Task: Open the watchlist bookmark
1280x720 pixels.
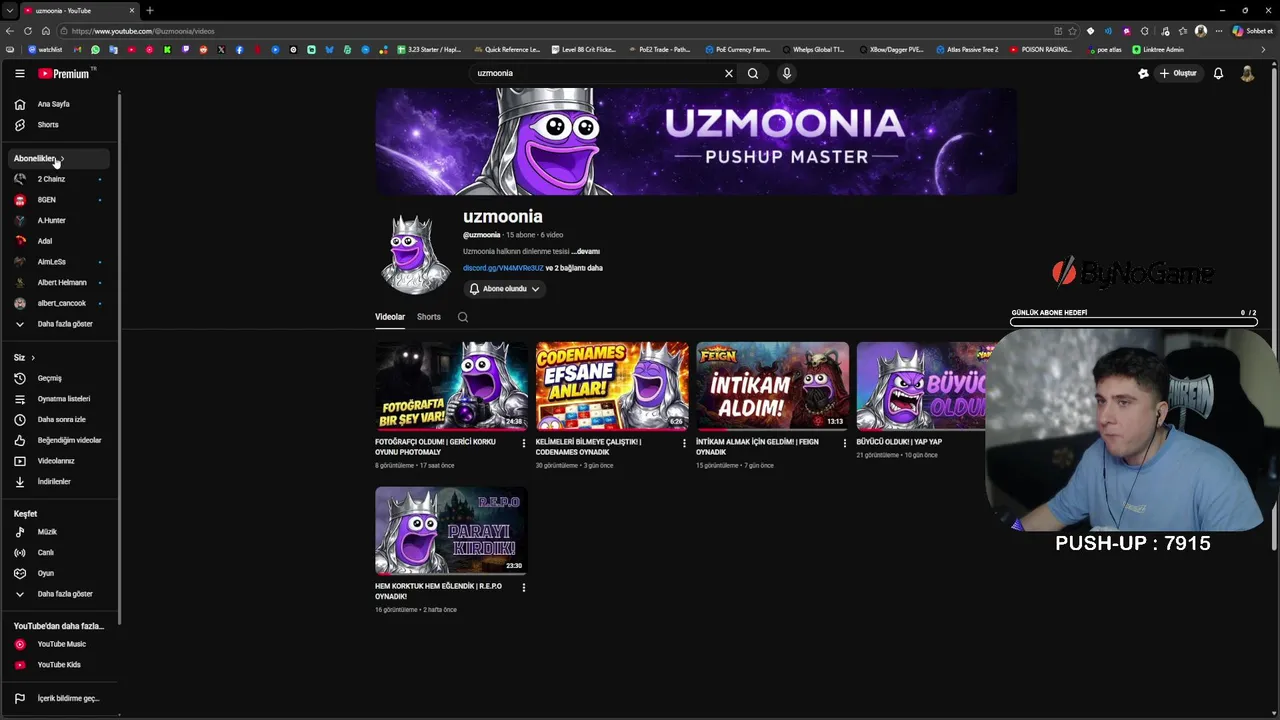Action: pyautogui.click(x=45, y=49)
